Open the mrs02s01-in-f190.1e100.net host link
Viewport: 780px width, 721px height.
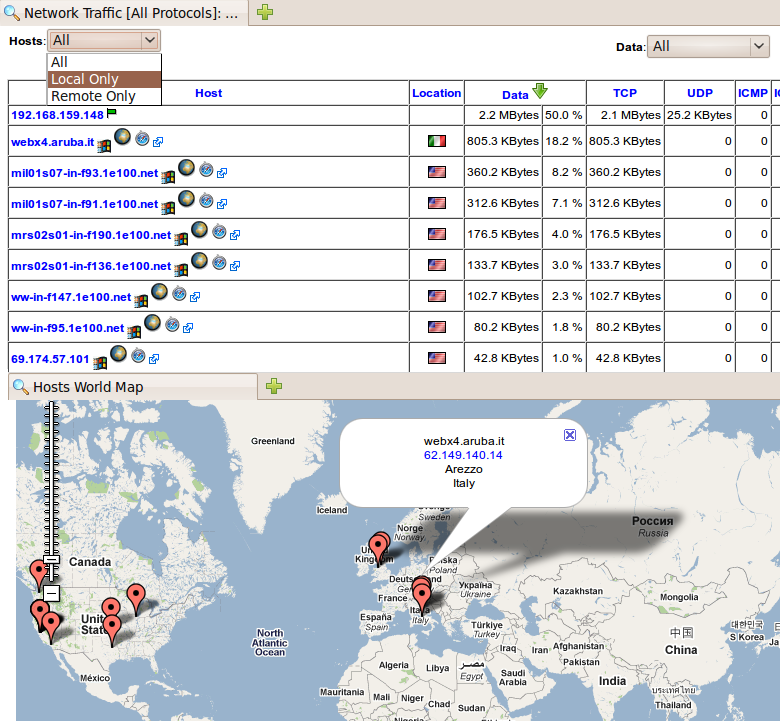coord(91,235)
